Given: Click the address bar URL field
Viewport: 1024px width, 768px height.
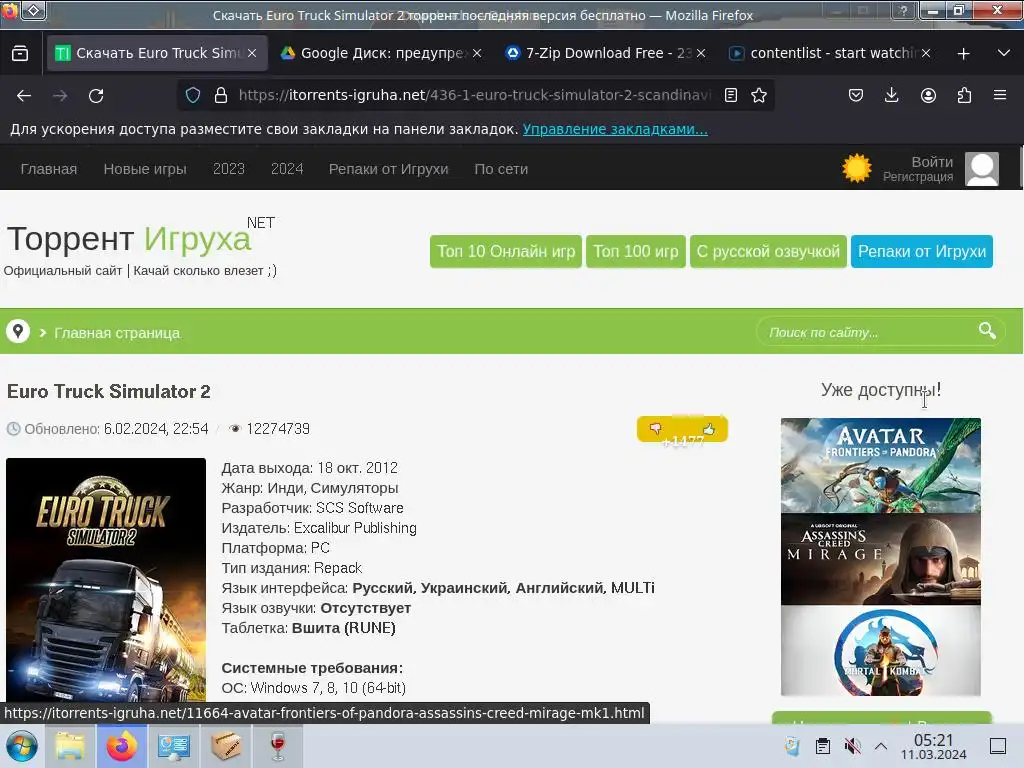Looking at the screenshot, I should tap(475, 95).
